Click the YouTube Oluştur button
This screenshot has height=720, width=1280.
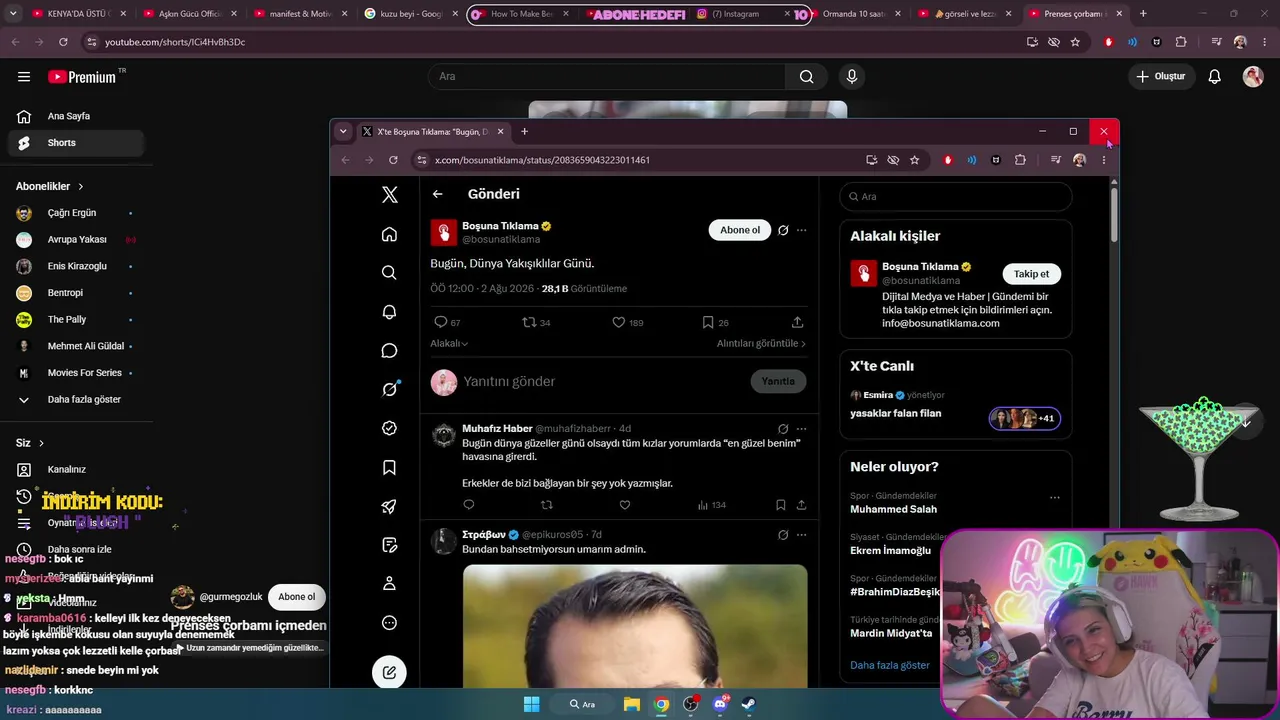(x=1160, y=77)
